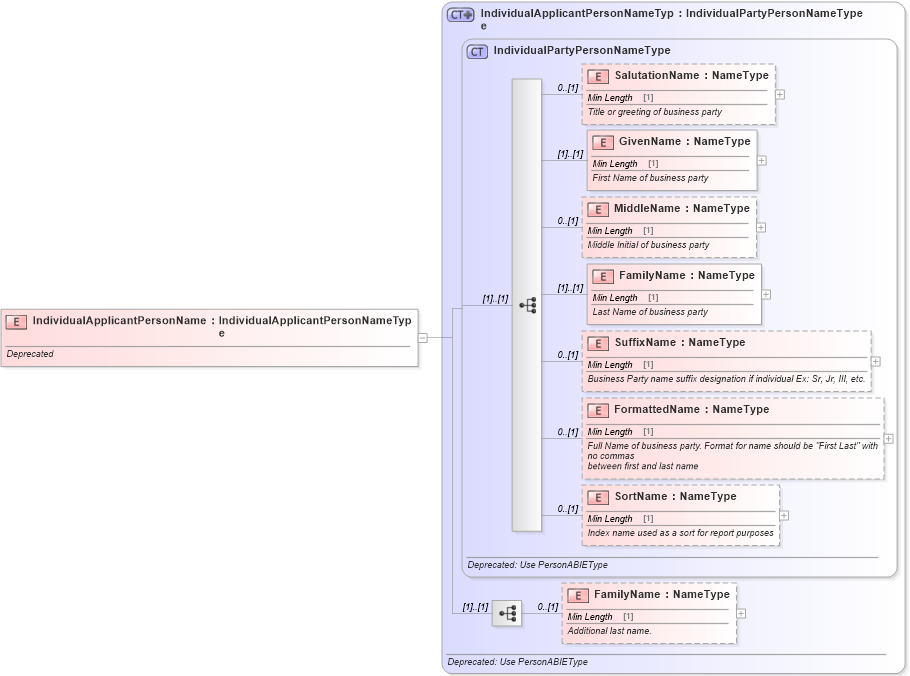910x676 pixels.
Task: Expand the additional FamilyName plus button
Action: click(x=740, y=612)
